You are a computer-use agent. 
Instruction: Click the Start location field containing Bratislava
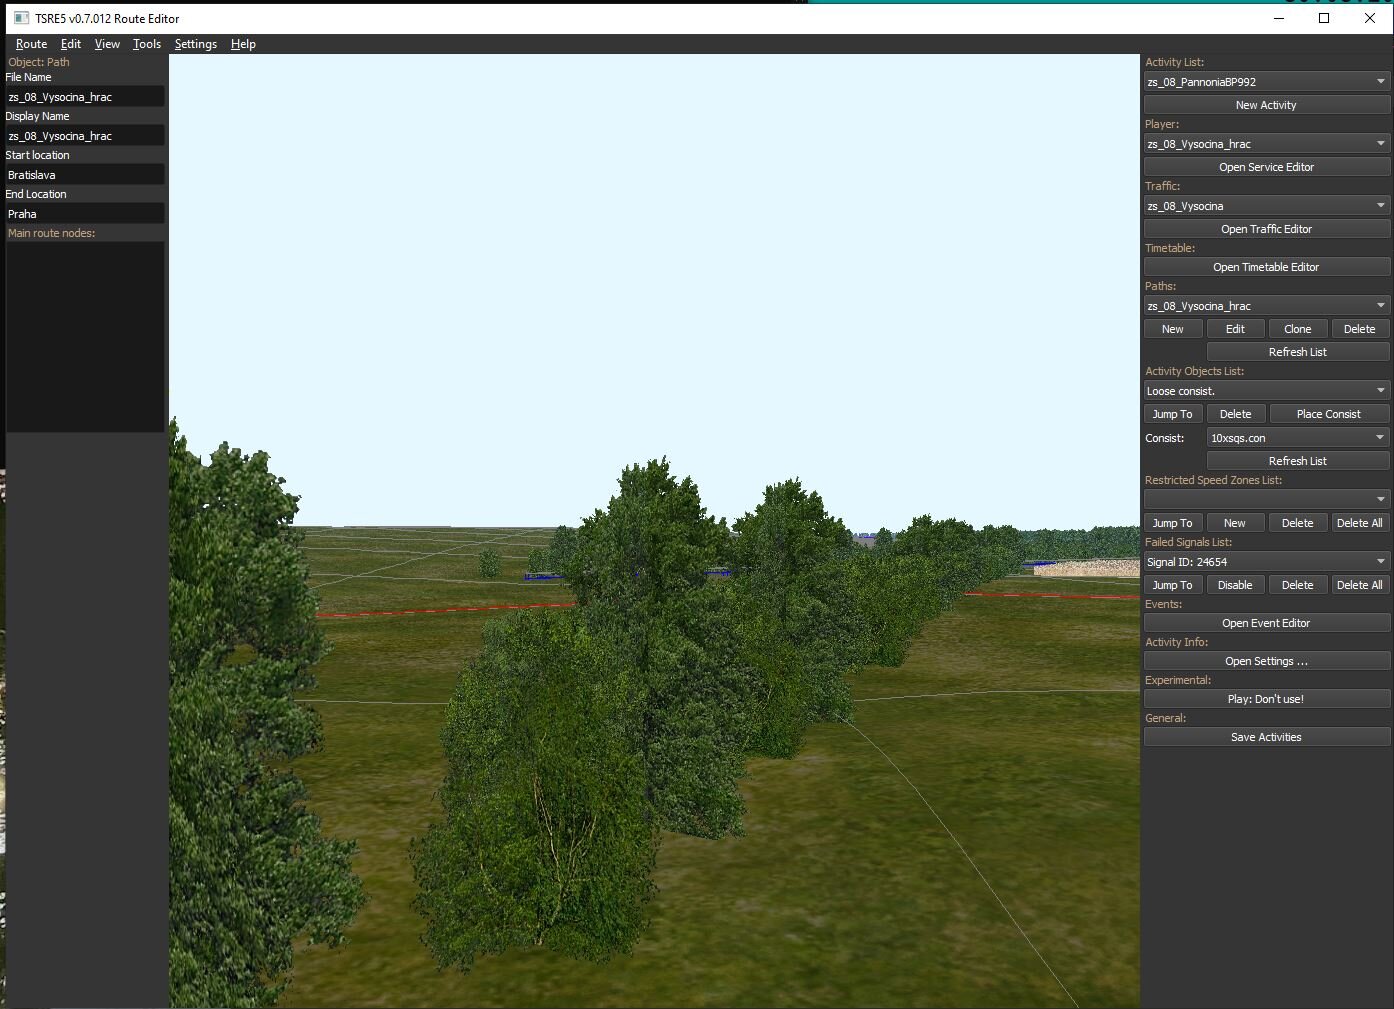pyautogui.click(x=85, y=175)
